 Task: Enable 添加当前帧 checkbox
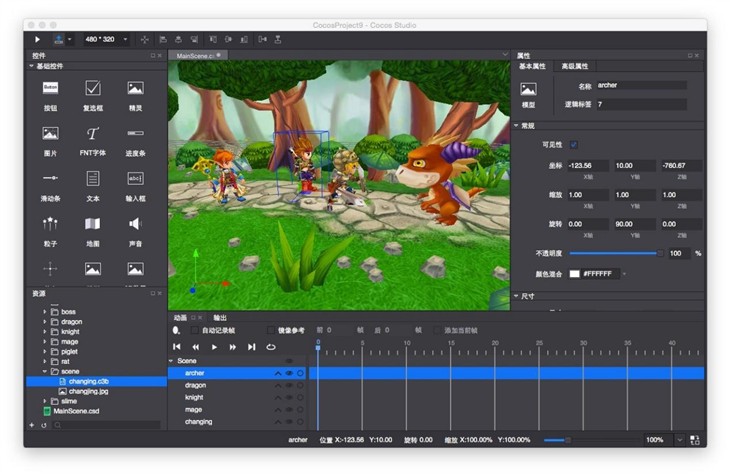pyautogui.click(x=437, y=330)
